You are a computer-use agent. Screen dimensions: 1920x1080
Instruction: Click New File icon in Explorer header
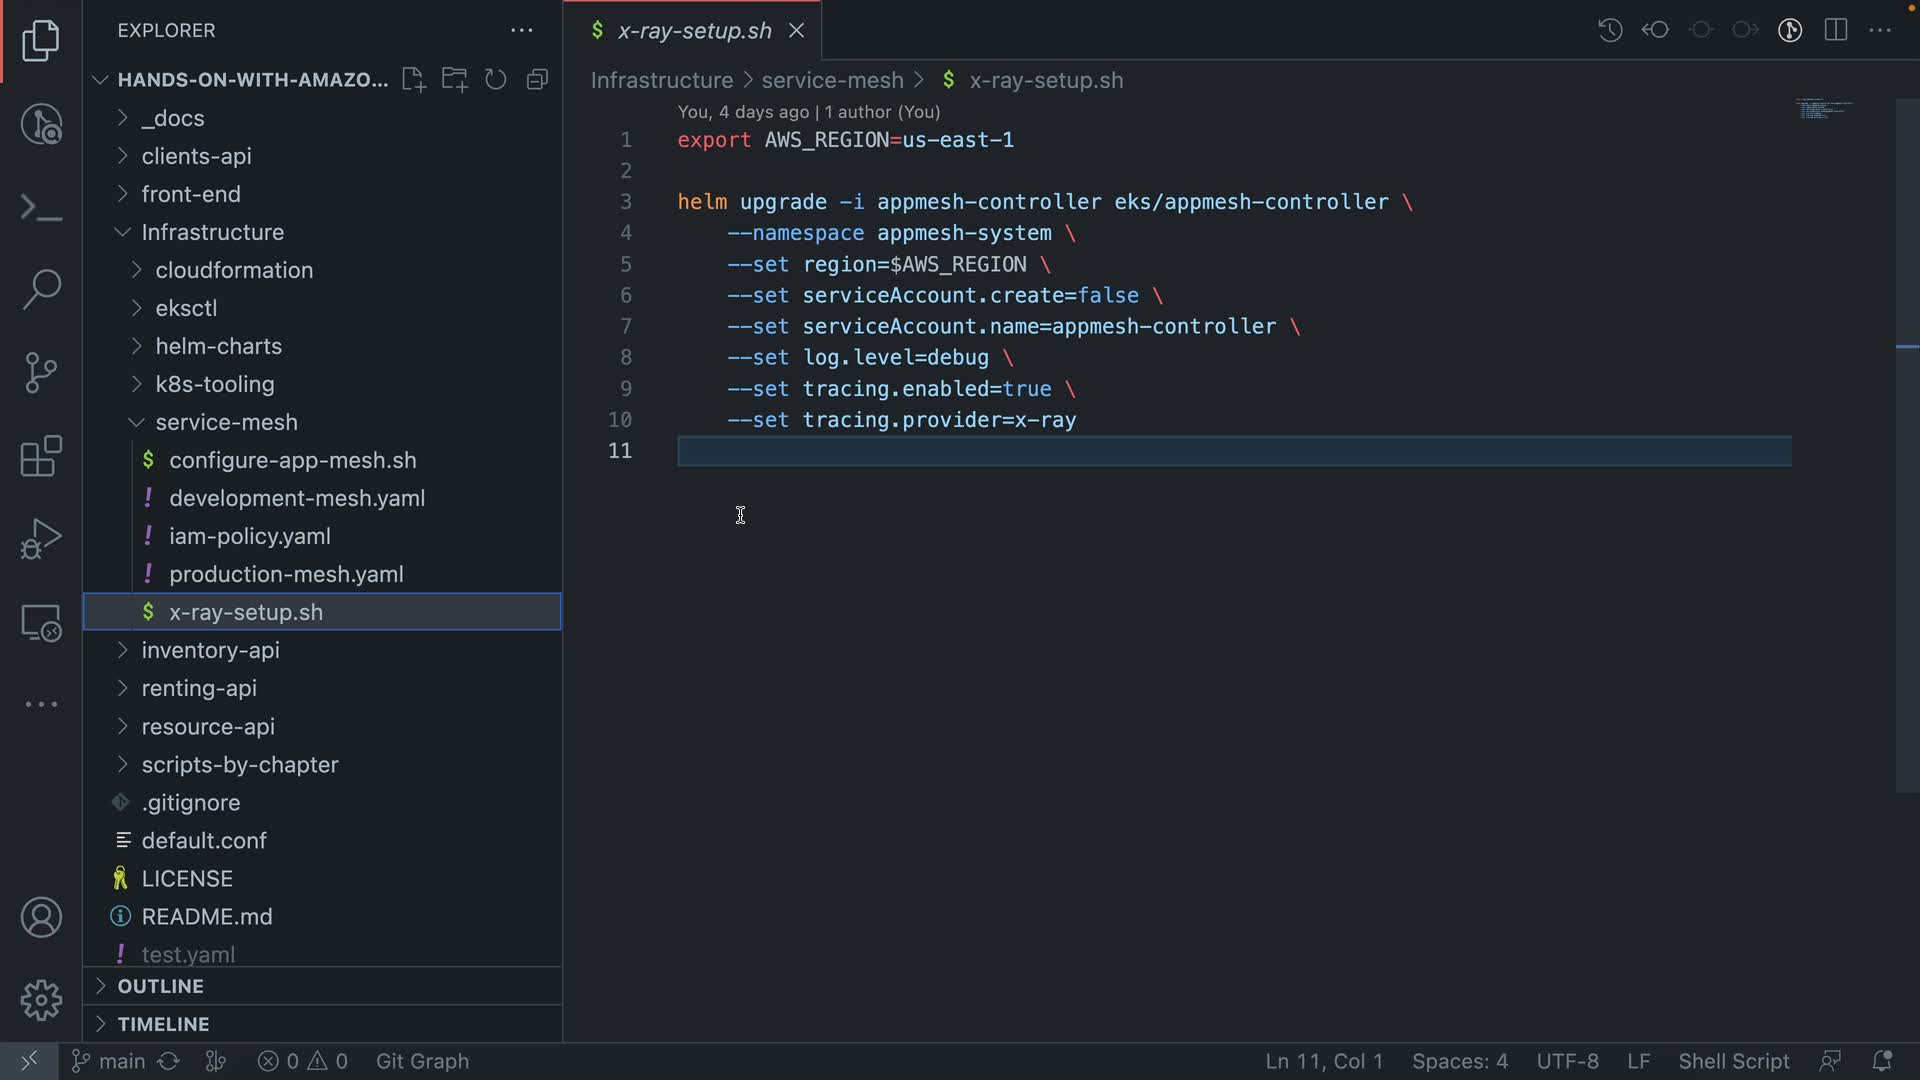pos(413,80)
